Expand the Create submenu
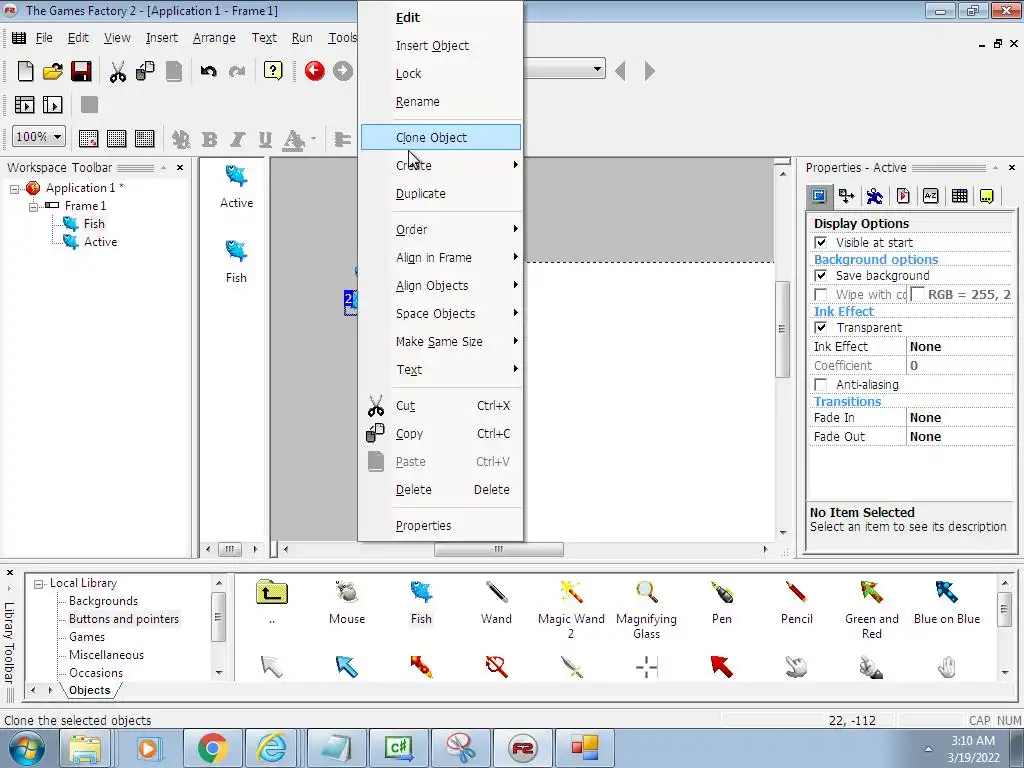The width and height of the screenshot is (1024, 768). click(441, 165)
